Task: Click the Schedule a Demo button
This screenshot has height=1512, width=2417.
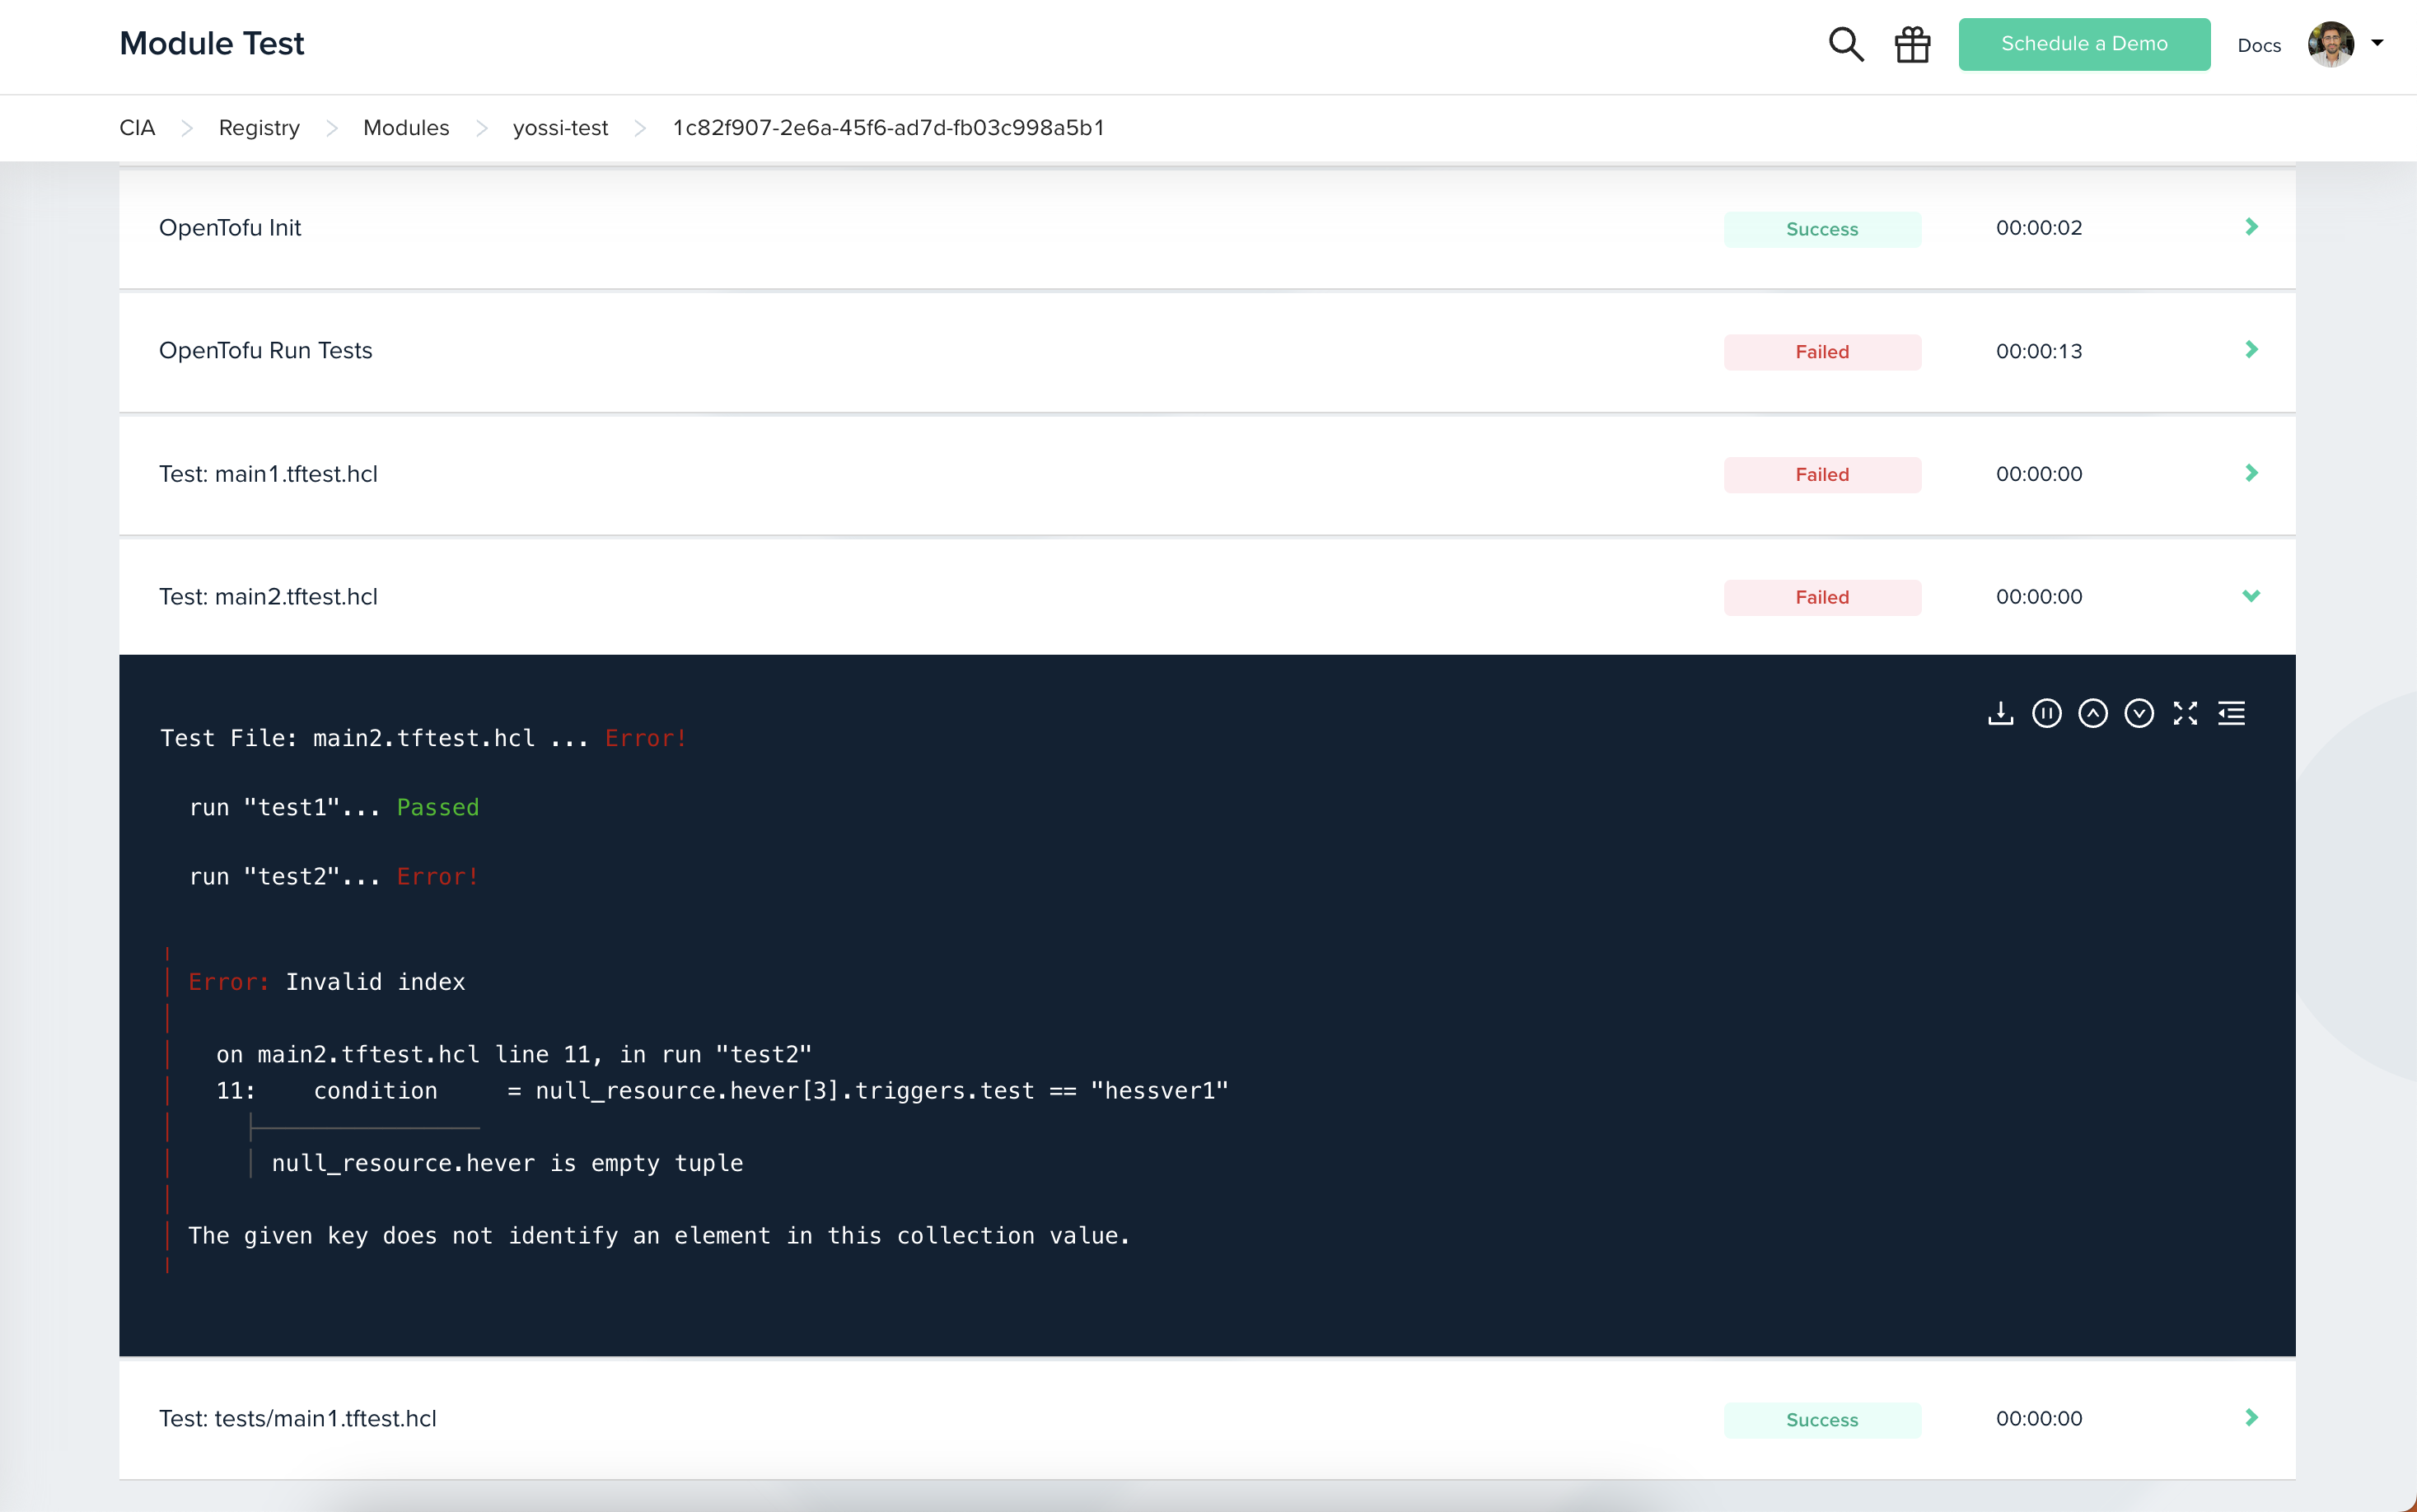Action: tap(2084, 44)
